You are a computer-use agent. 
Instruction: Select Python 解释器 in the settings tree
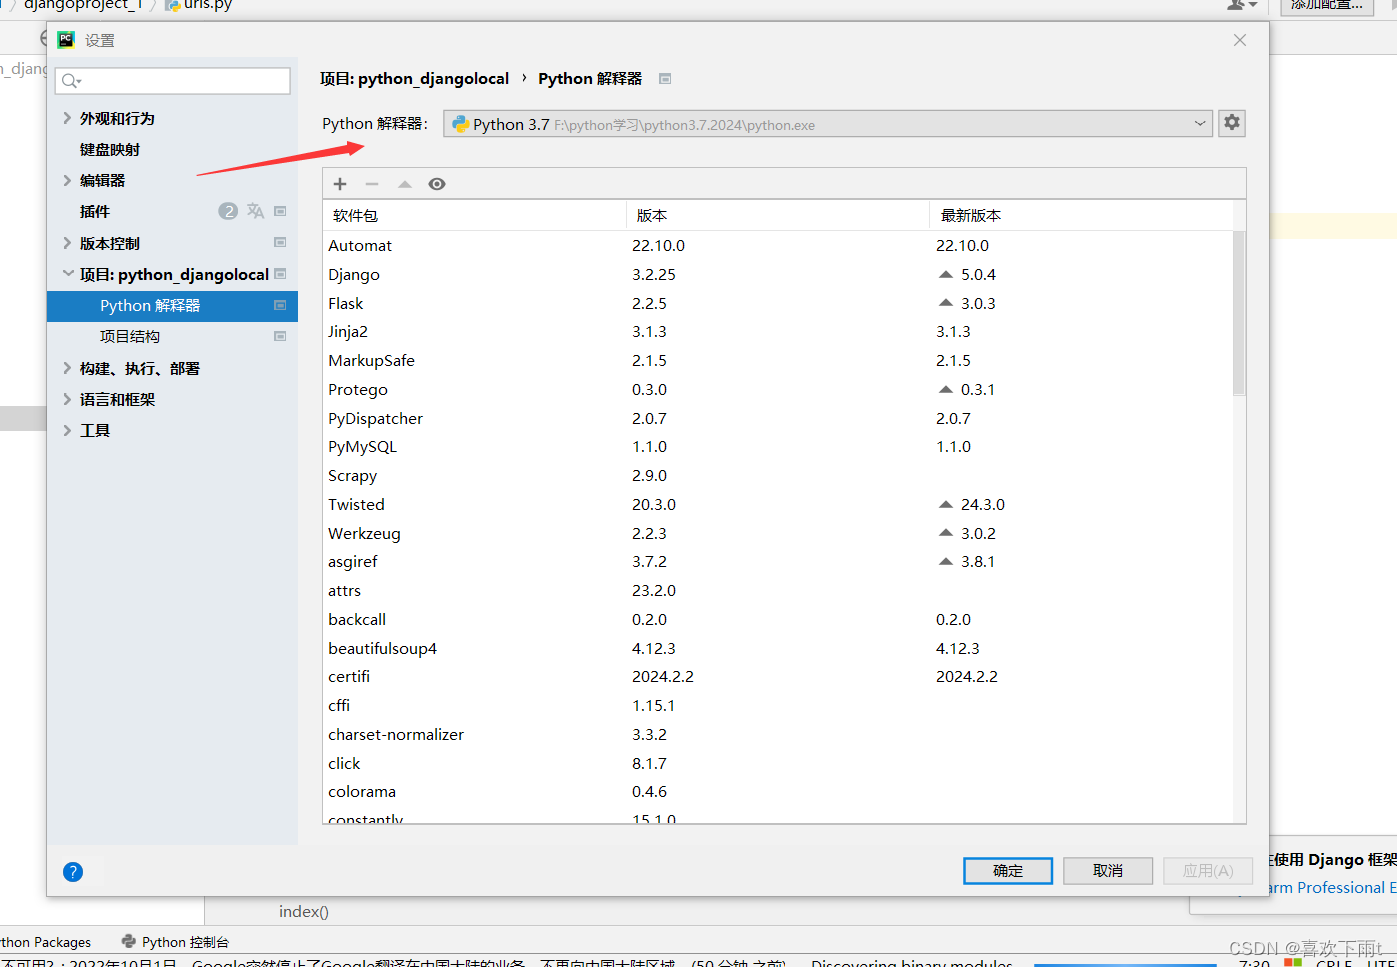coord(172,306)
